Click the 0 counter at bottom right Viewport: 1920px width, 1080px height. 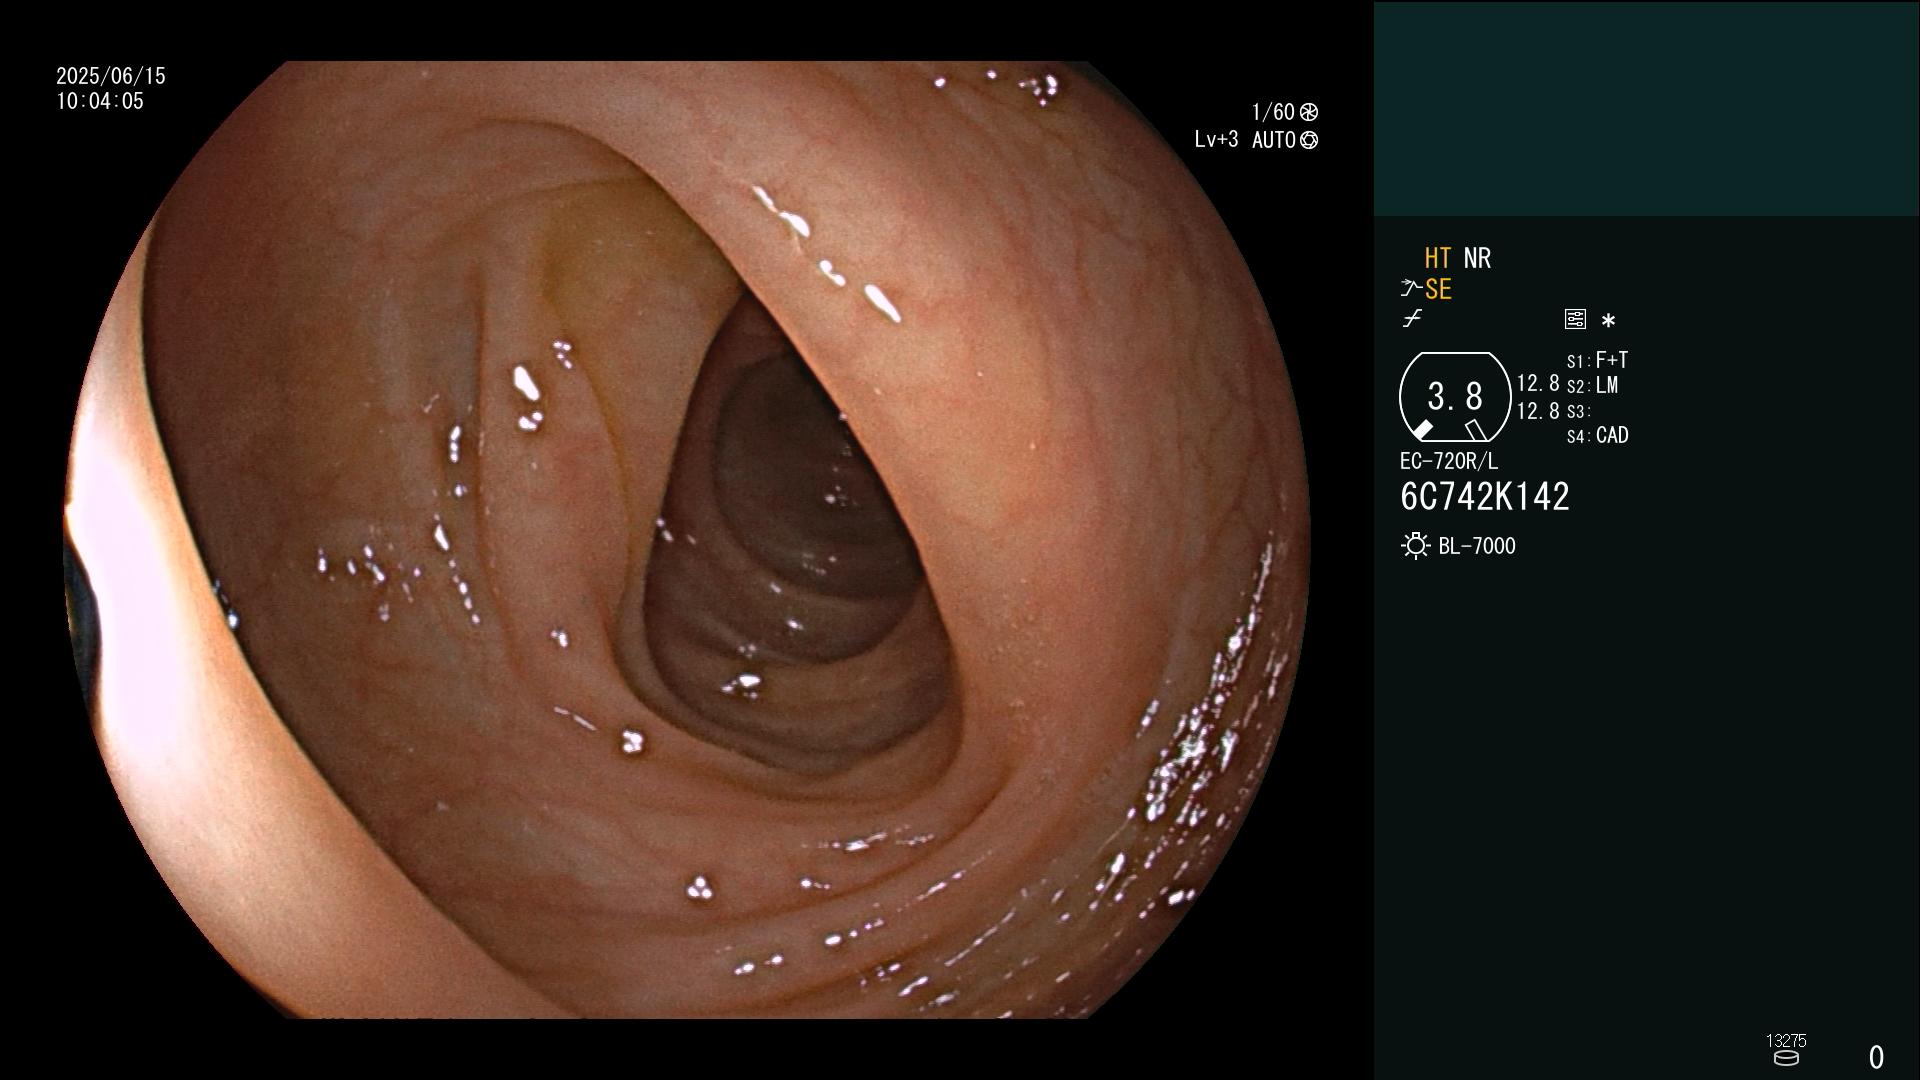pos(1876,1057)
